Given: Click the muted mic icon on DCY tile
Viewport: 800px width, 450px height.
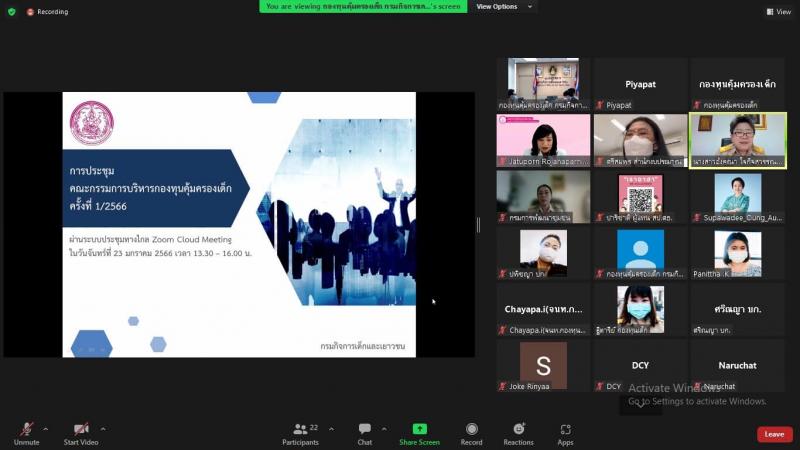Looking at the screenshot, I should pos(600,386).
